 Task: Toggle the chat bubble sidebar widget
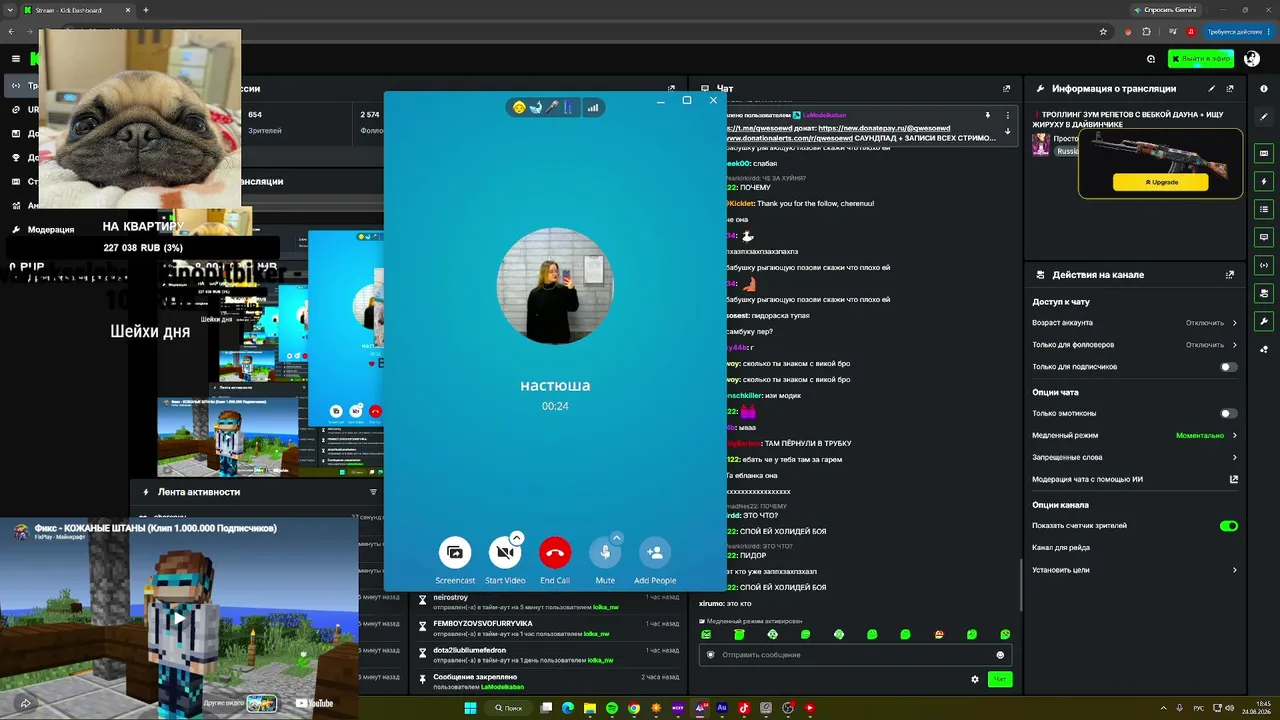[1264, 237]
